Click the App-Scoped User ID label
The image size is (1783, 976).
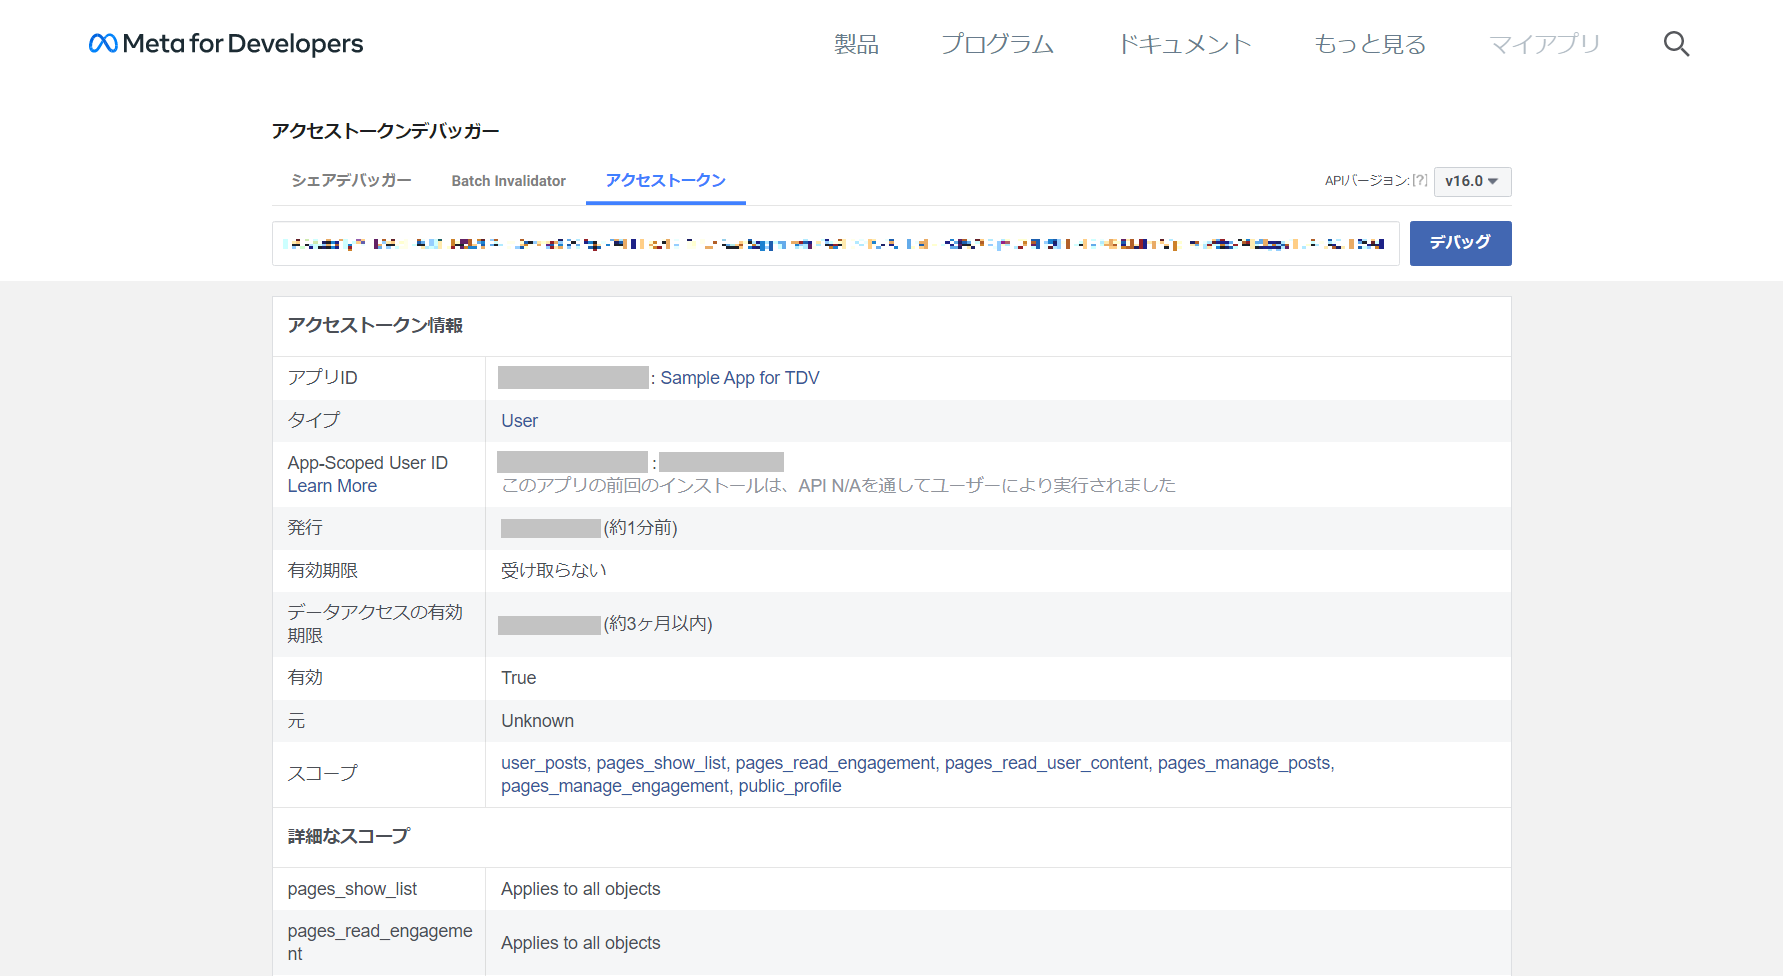tap(368, 463)
